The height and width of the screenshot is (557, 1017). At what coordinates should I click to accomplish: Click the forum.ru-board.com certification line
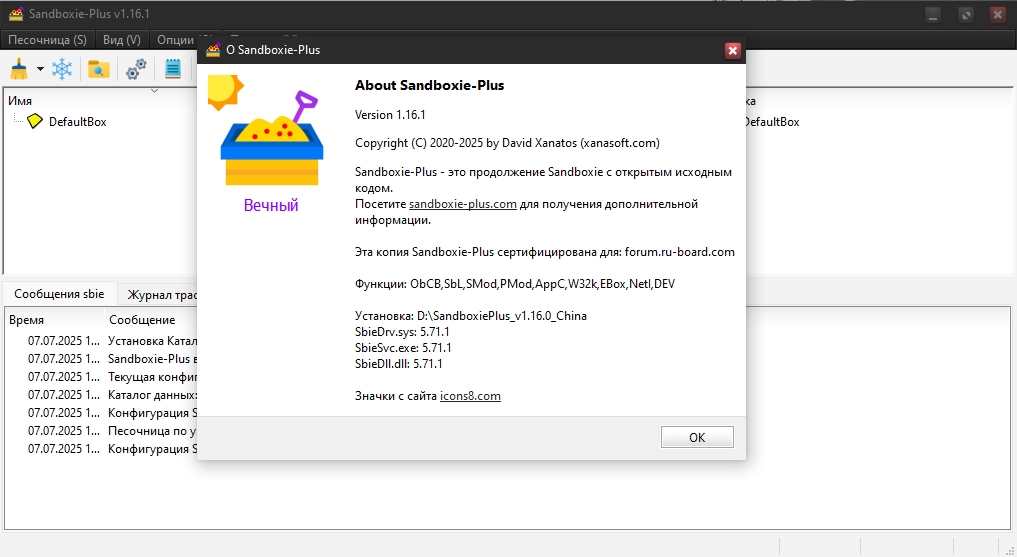545,252
